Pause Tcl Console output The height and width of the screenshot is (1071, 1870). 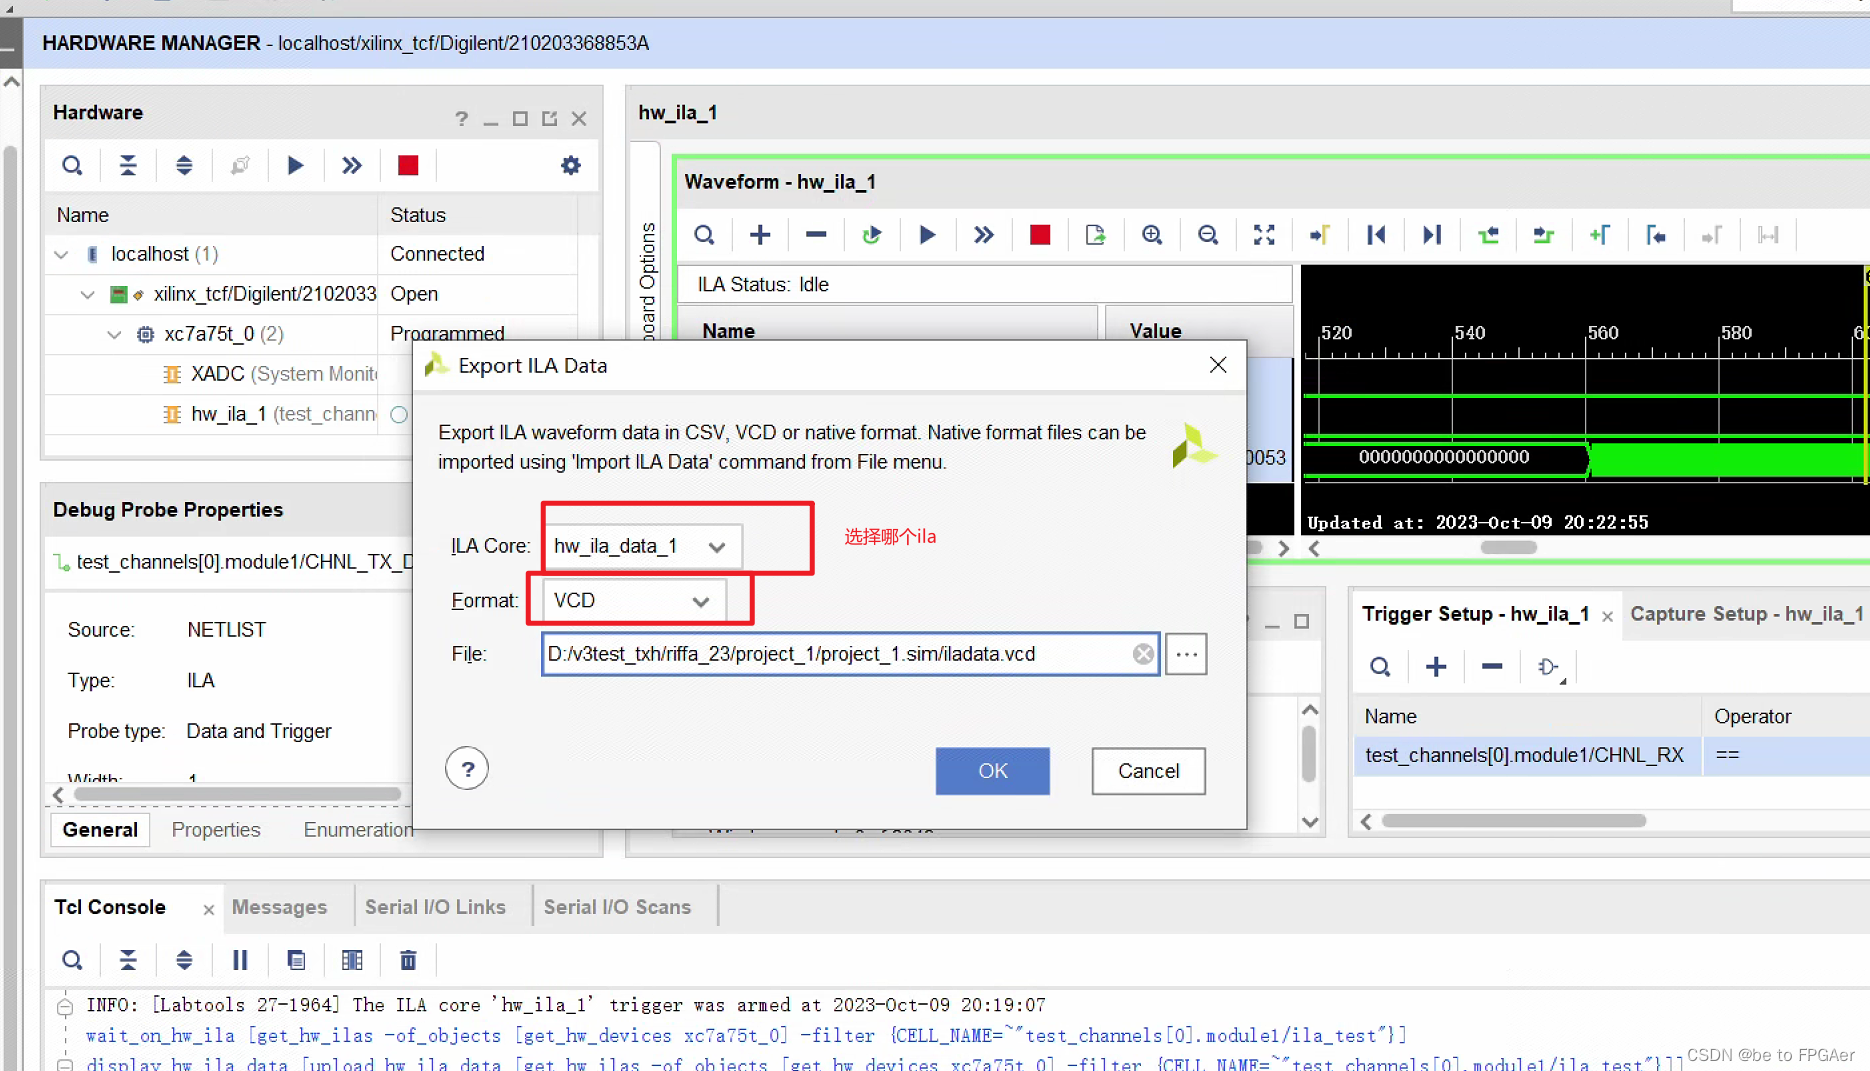(x=240, y=959)
